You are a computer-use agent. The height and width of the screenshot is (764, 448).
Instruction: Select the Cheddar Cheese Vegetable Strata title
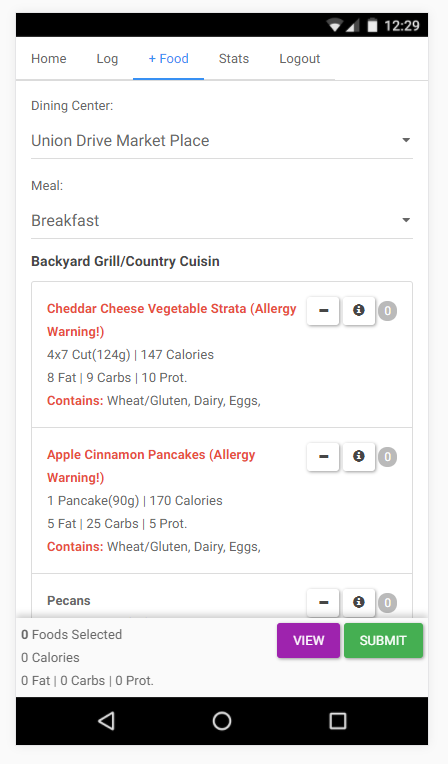point(172,320)
